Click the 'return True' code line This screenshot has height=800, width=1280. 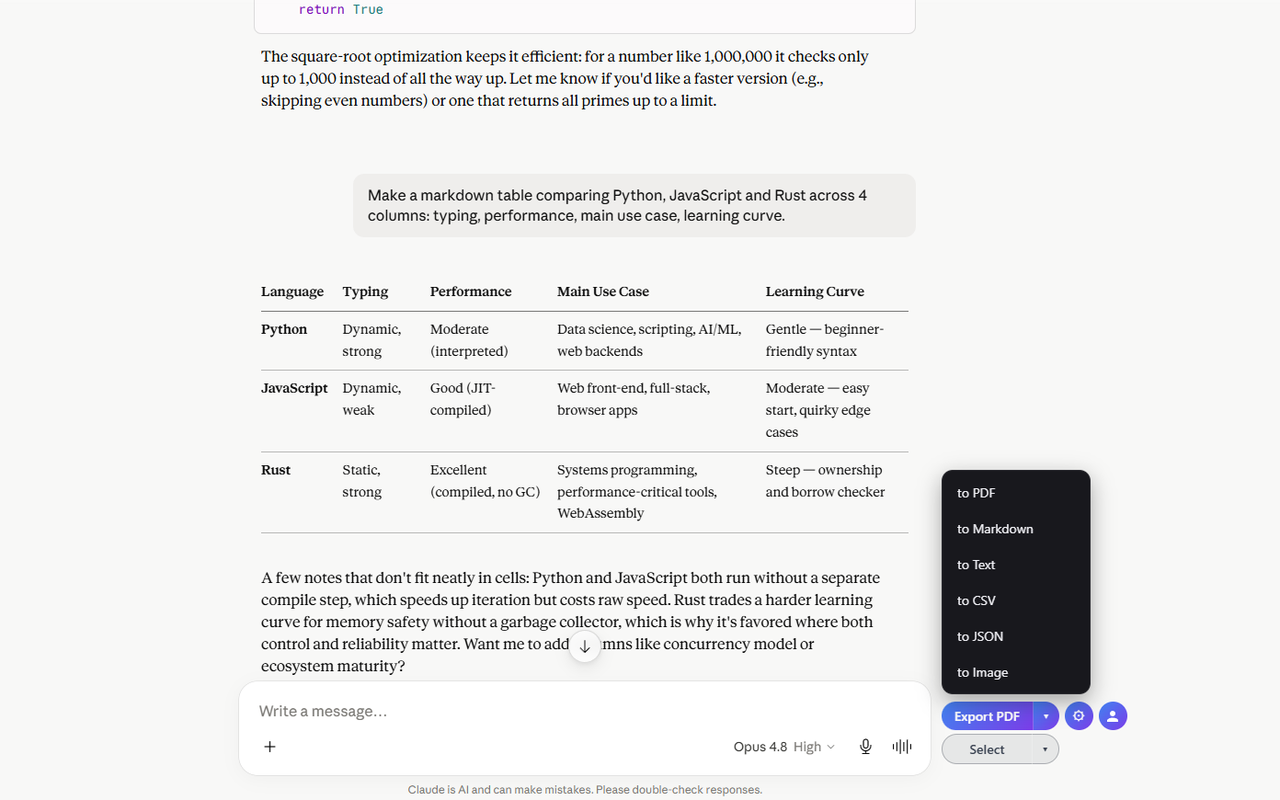point(341,9)
